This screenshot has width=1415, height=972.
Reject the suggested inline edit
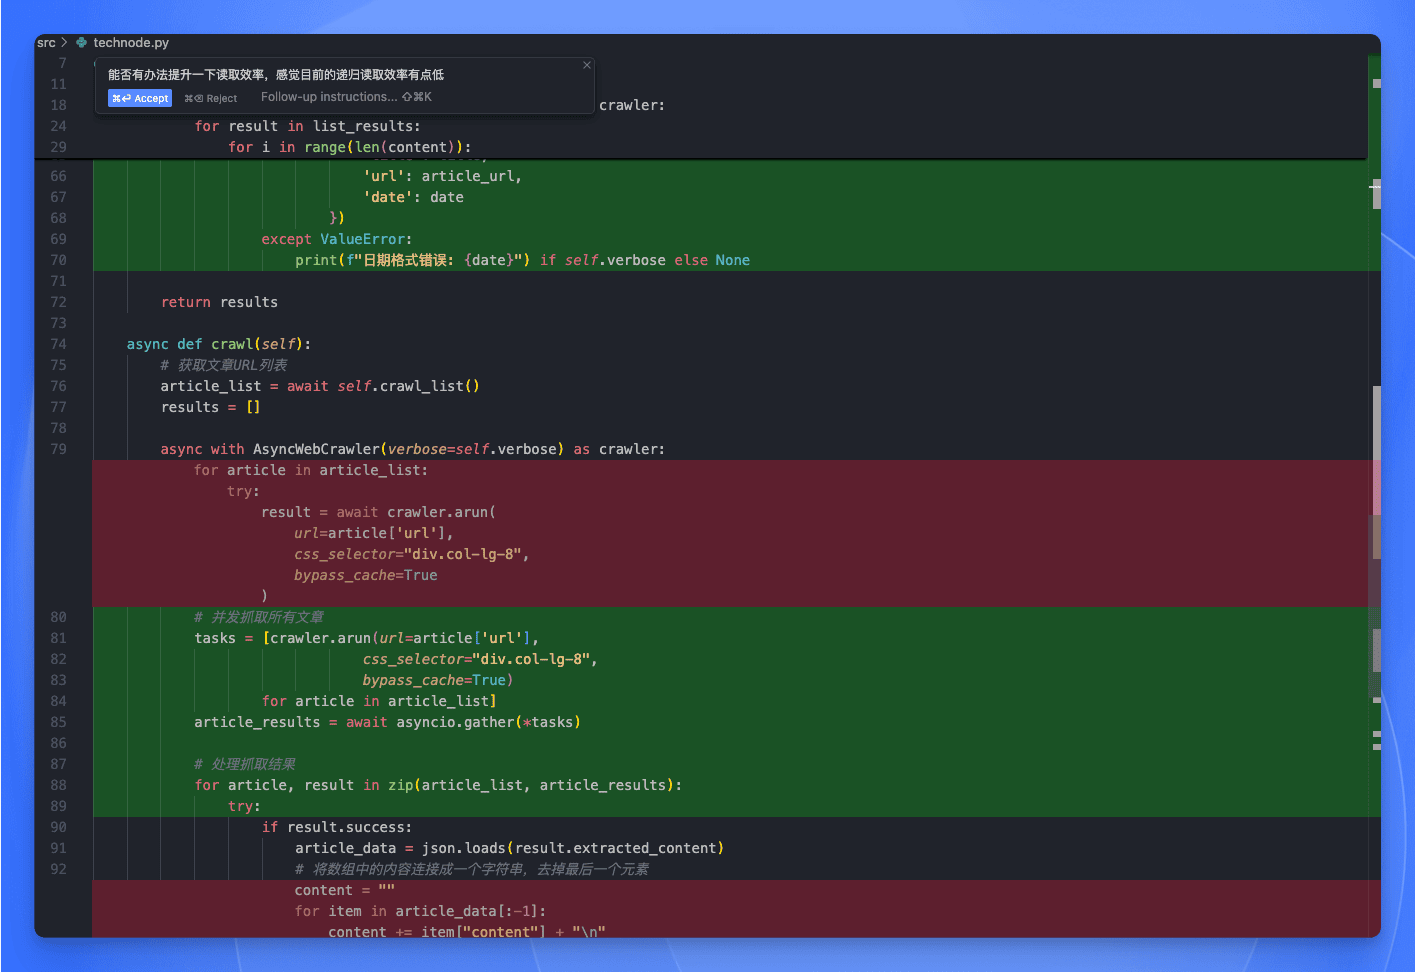211,98
